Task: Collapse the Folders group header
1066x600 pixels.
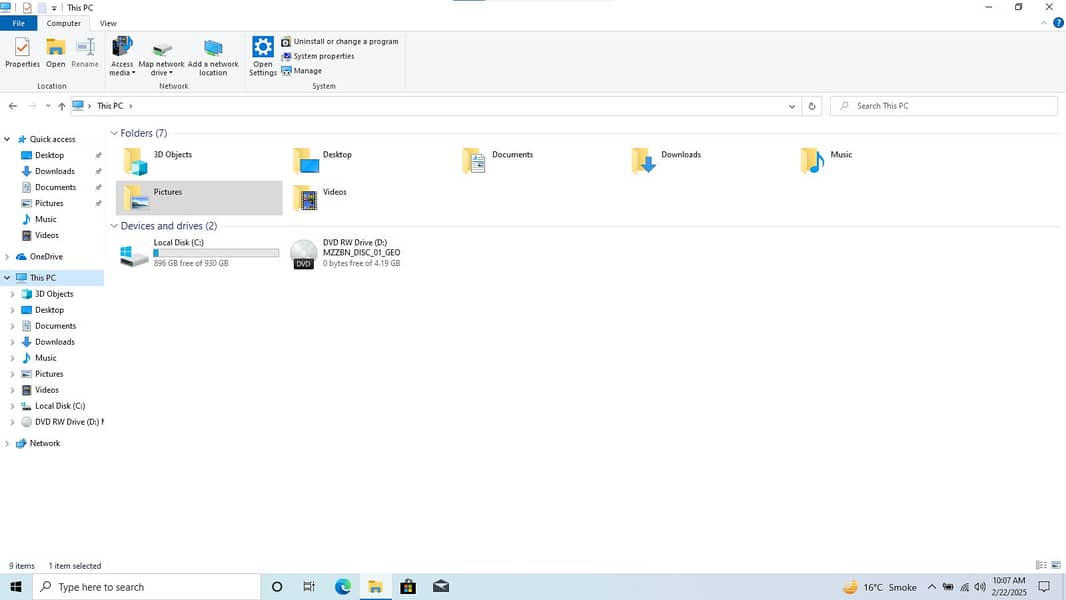Action: coord(114,133)
